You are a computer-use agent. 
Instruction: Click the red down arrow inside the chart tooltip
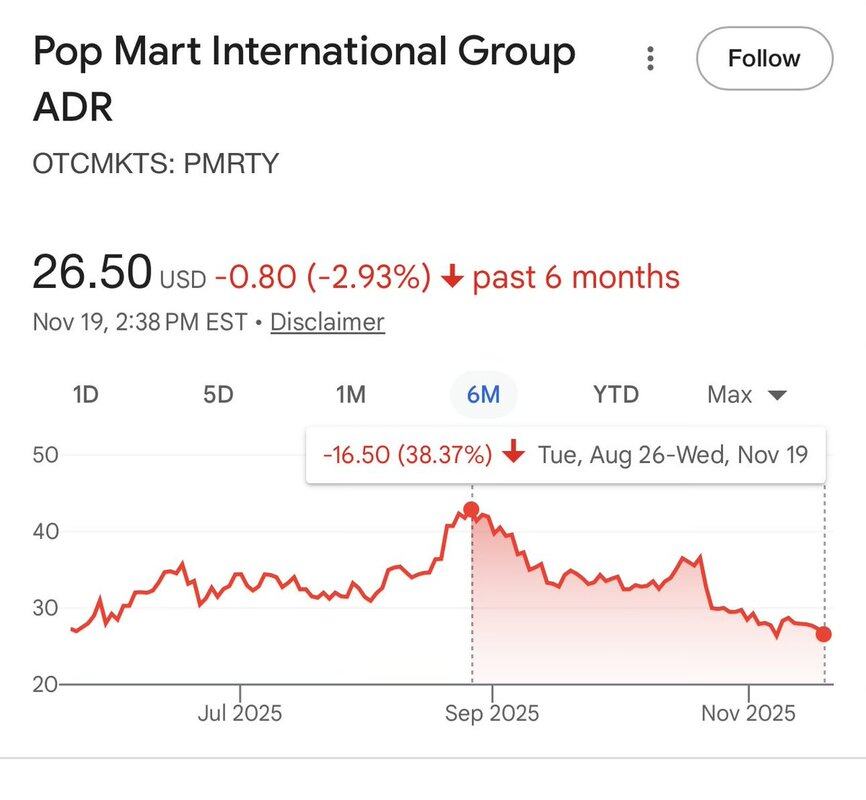[x=514, y=455]
